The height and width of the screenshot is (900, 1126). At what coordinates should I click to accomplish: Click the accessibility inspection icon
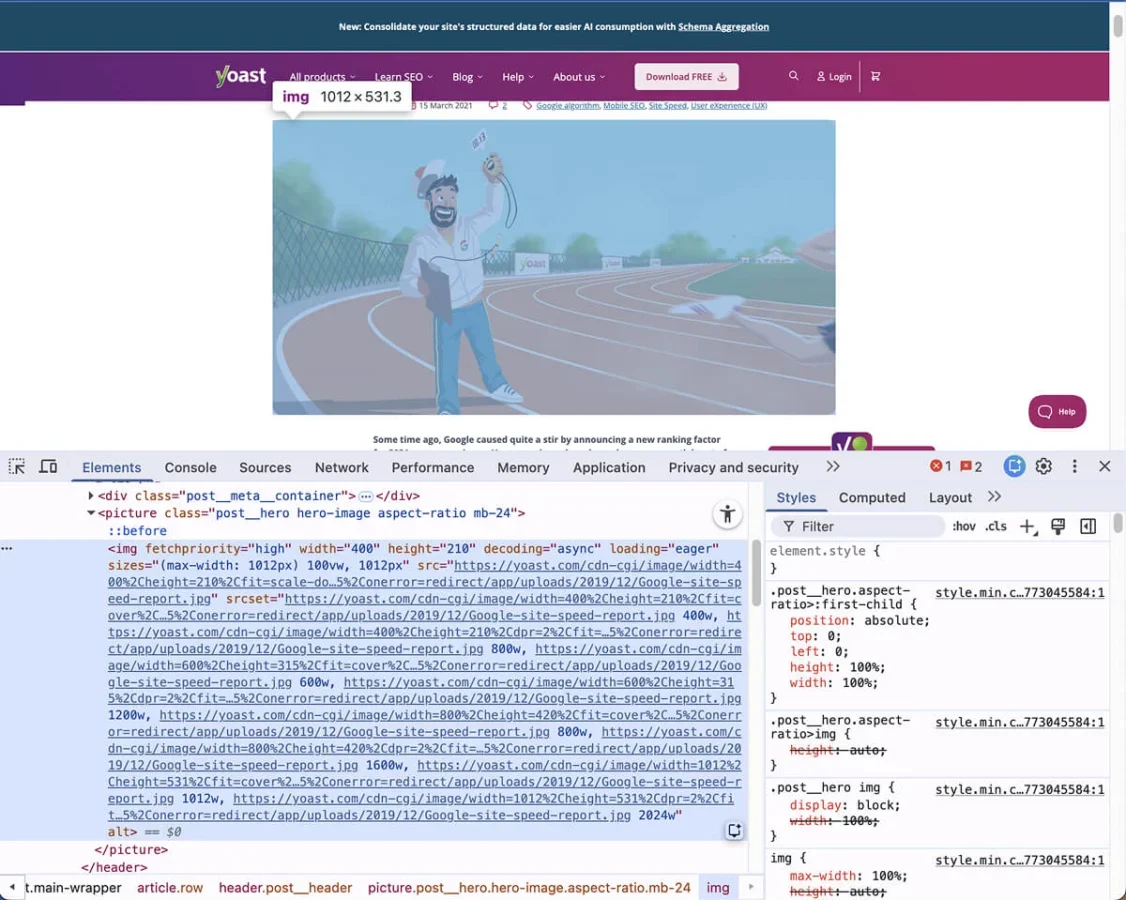(727, 513)
